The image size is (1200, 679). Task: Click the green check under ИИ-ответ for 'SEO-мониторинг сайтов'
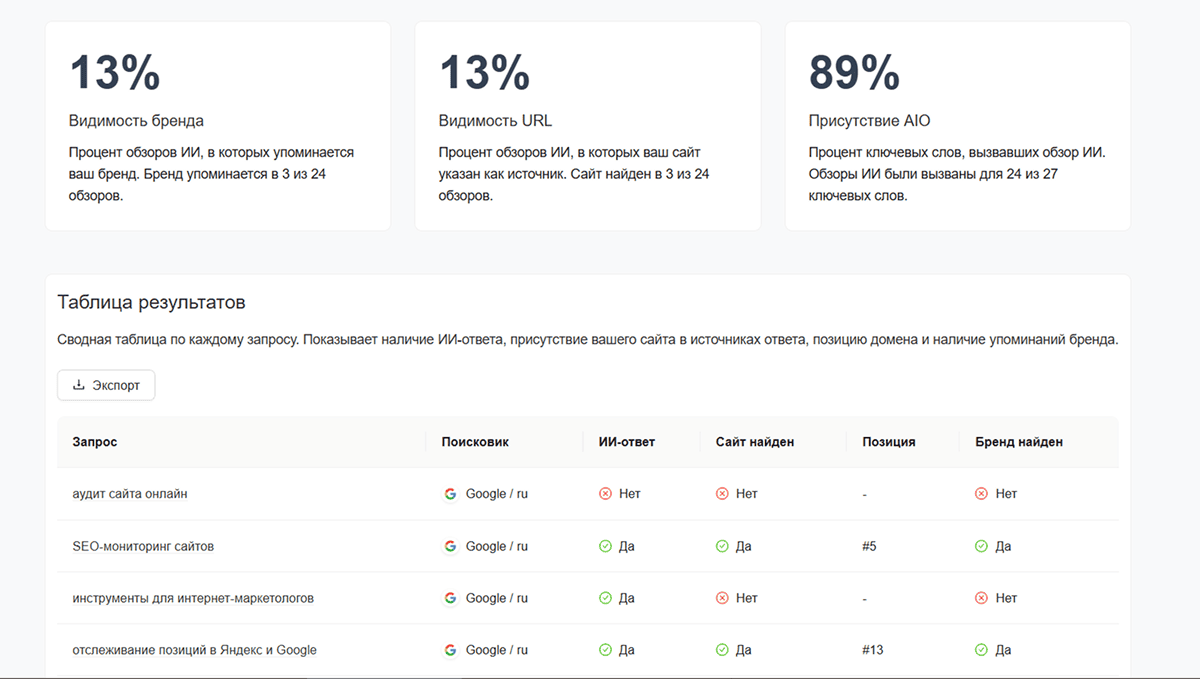click(606, 545)
